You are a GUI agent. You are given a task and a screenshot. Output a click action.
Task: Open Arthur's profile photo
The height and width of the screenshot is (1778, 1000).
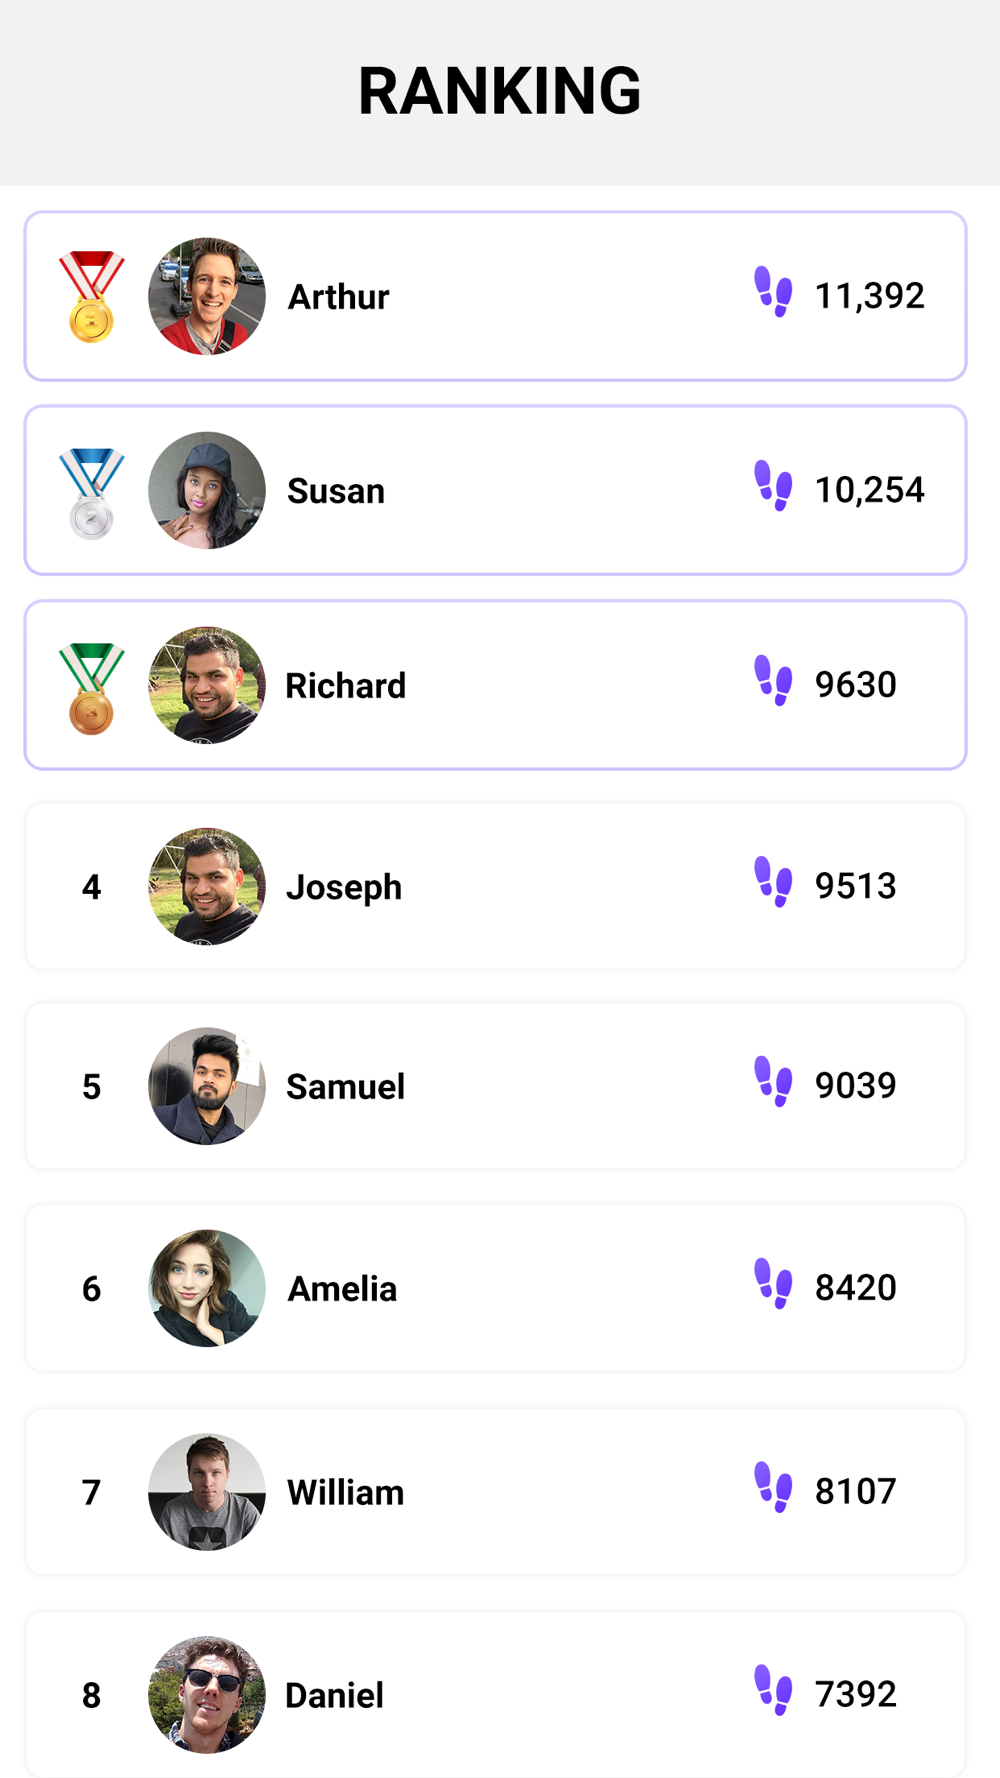pos(207,296)
